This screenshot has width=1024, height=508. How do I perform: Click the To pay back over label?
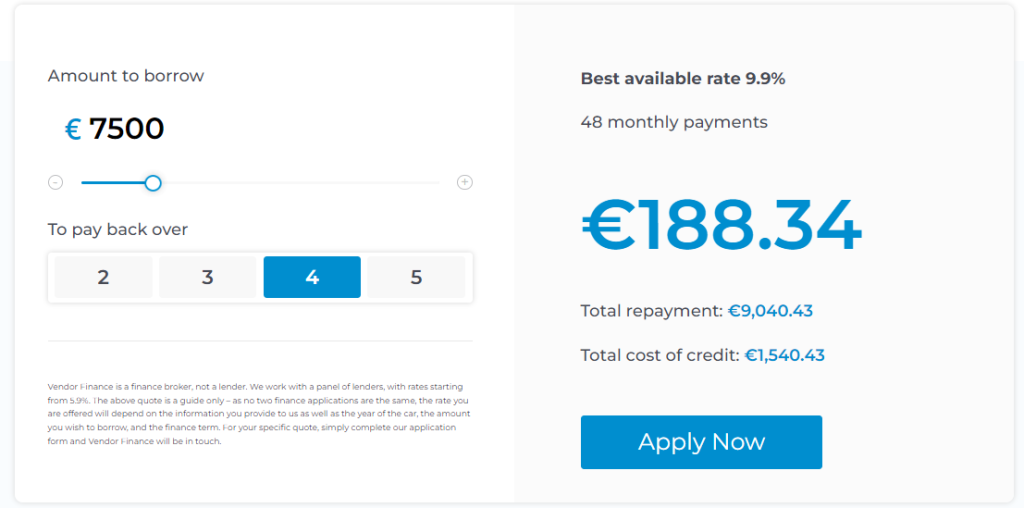(118, 230)
